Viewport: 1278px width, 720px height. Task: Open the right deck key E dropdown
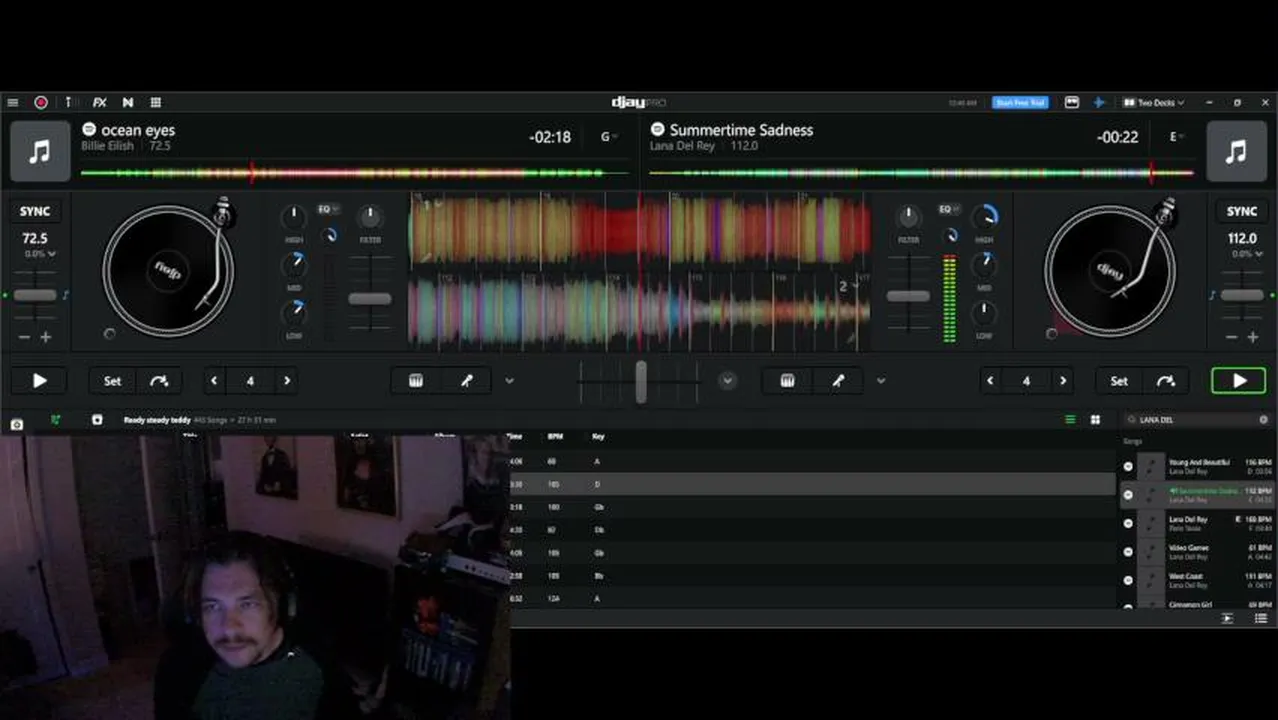(x=1176, y=137)
